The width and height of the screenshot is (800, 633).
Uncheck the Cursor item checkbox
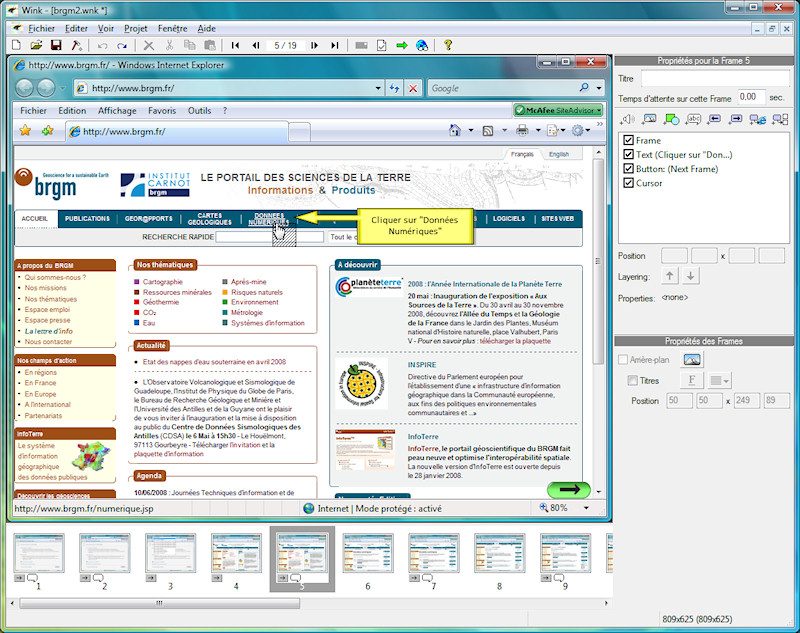click(x=629, y=183)
